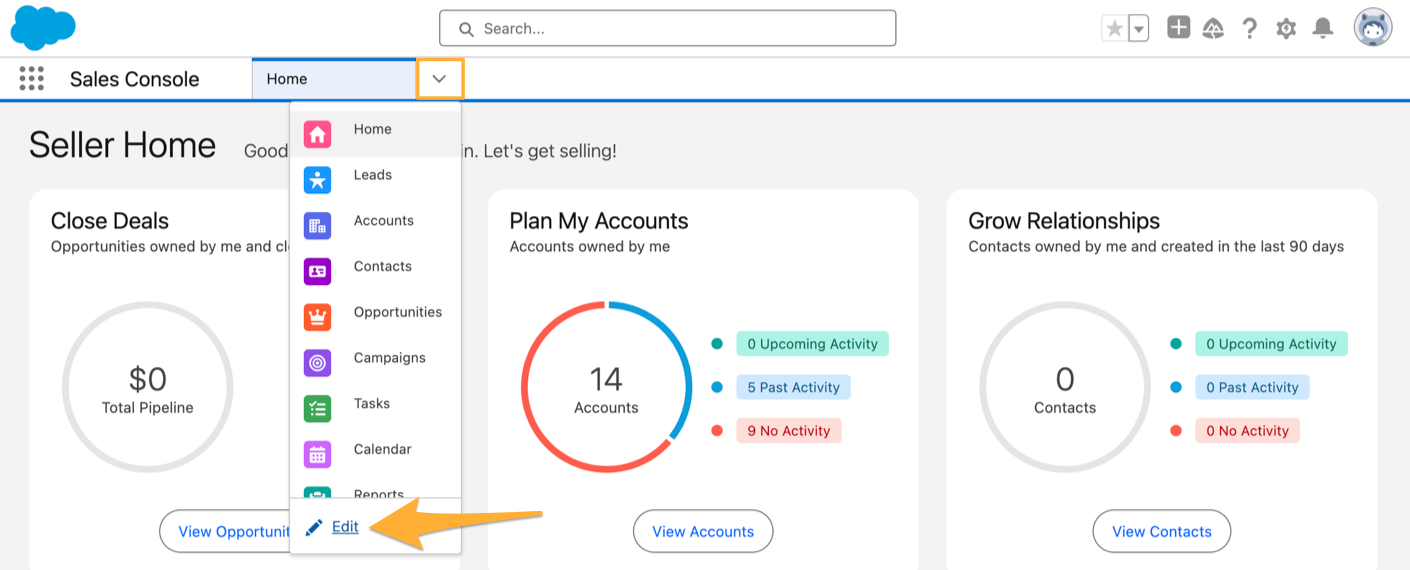1410x570 pixels.
Task: Click the 0 Past Activity badge
Action: (1252, 388)
